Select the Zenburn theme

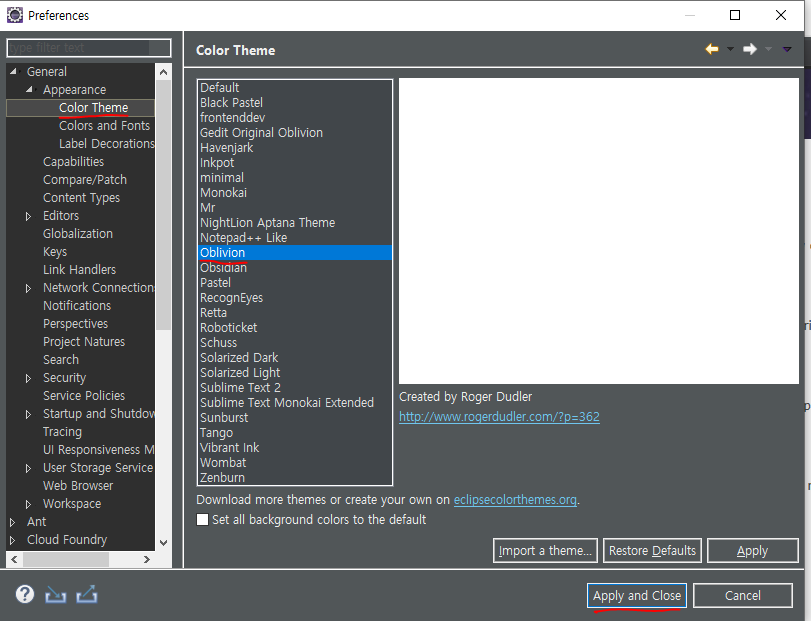point(295,477)
